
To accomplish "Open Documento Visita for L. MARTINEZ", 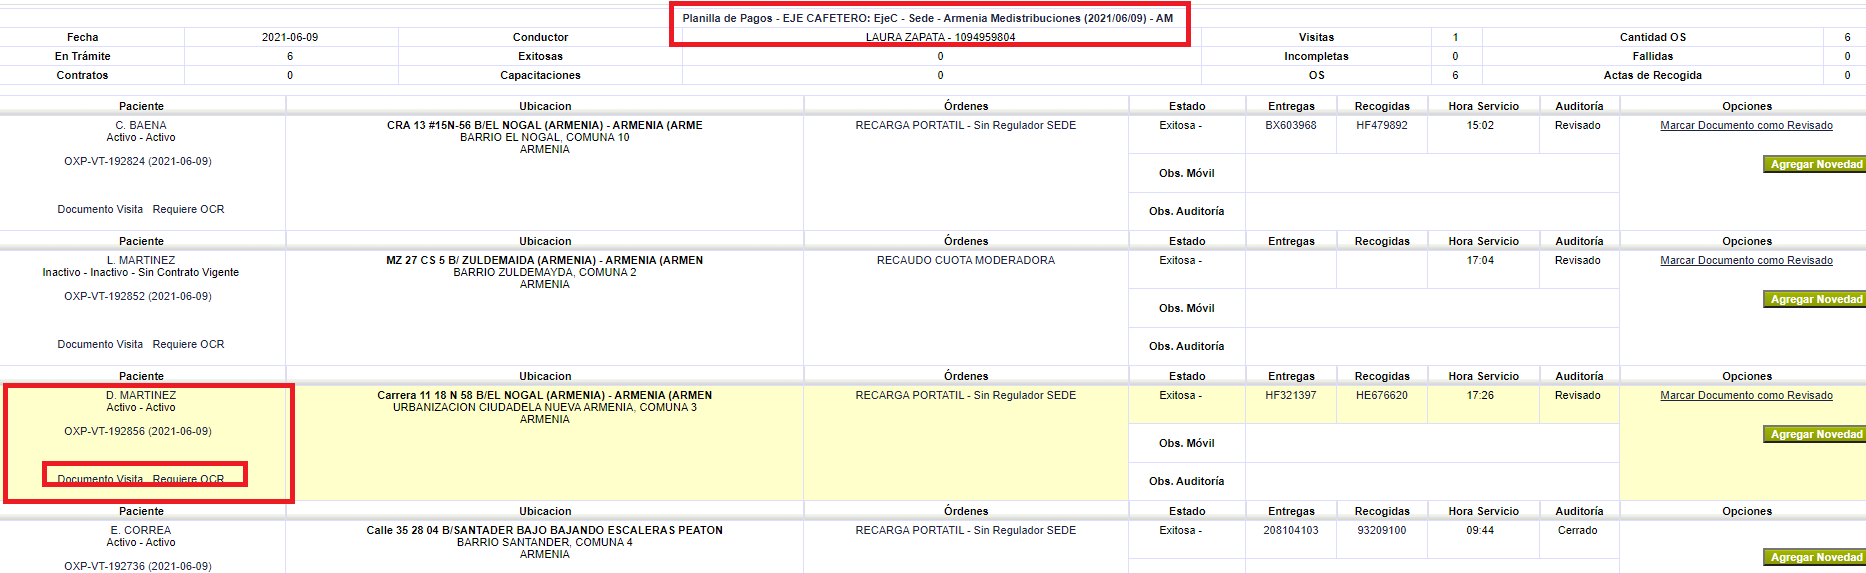I will point(100,345).
